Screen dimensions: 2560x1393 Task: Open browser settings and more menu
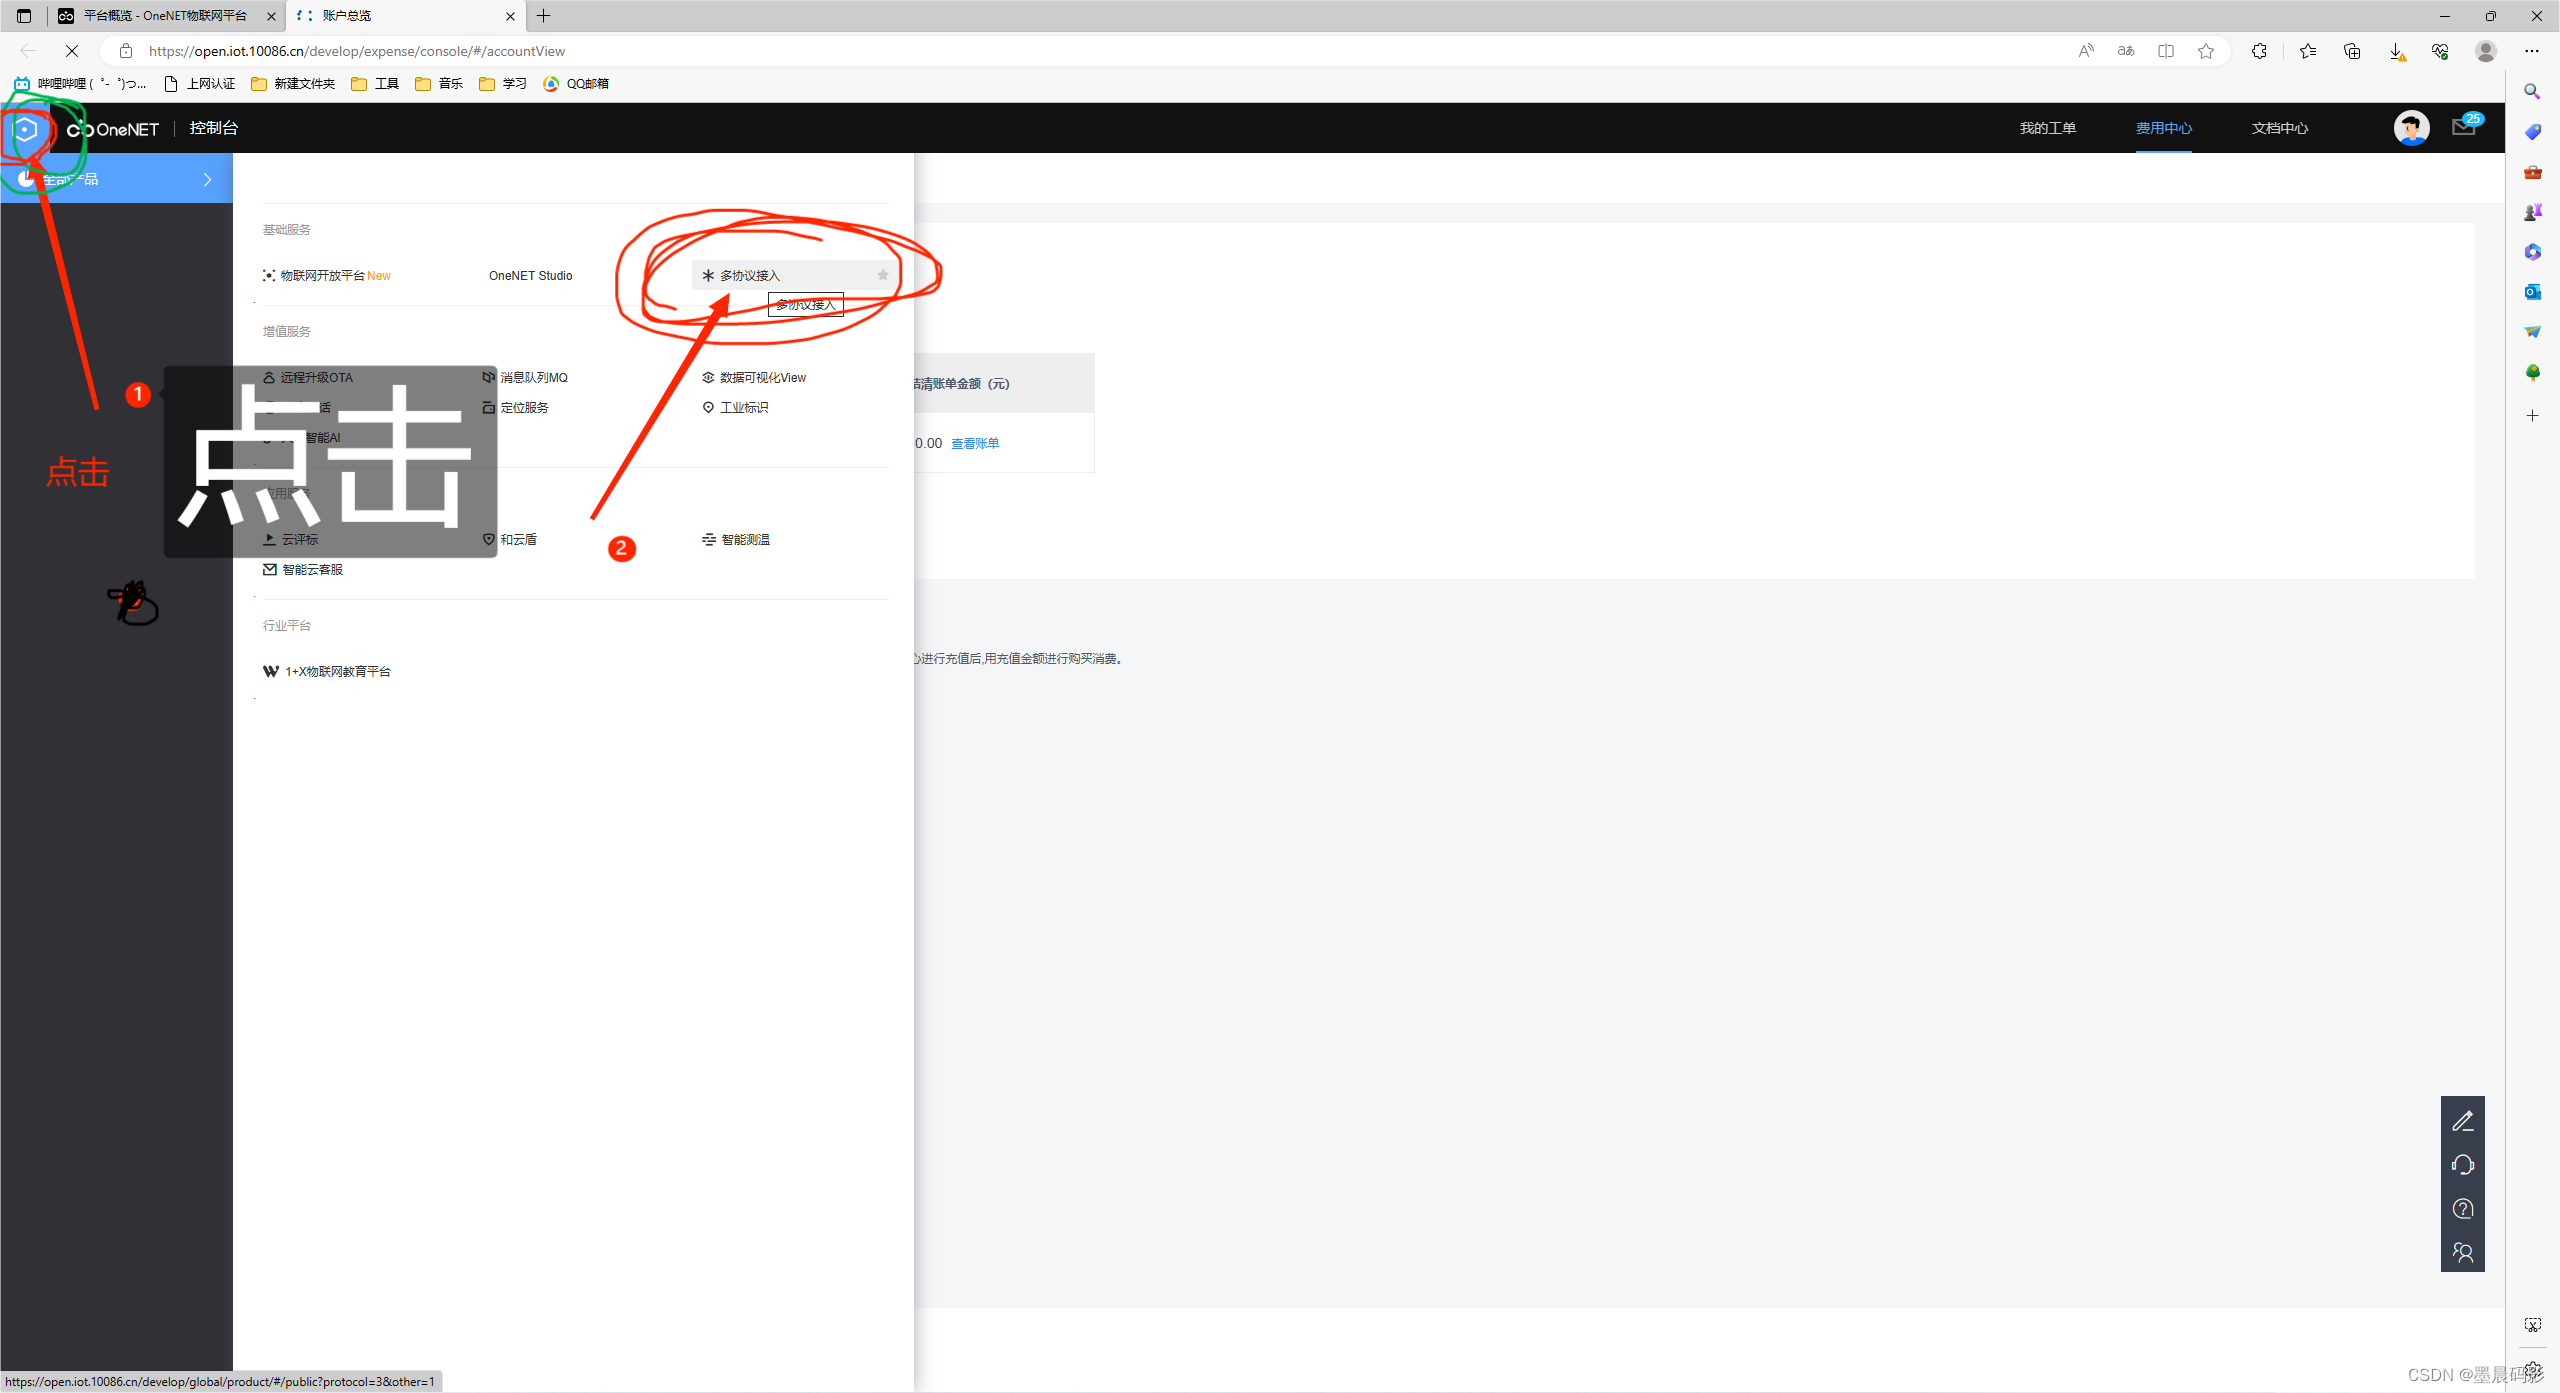click(x=2532, y=51)
